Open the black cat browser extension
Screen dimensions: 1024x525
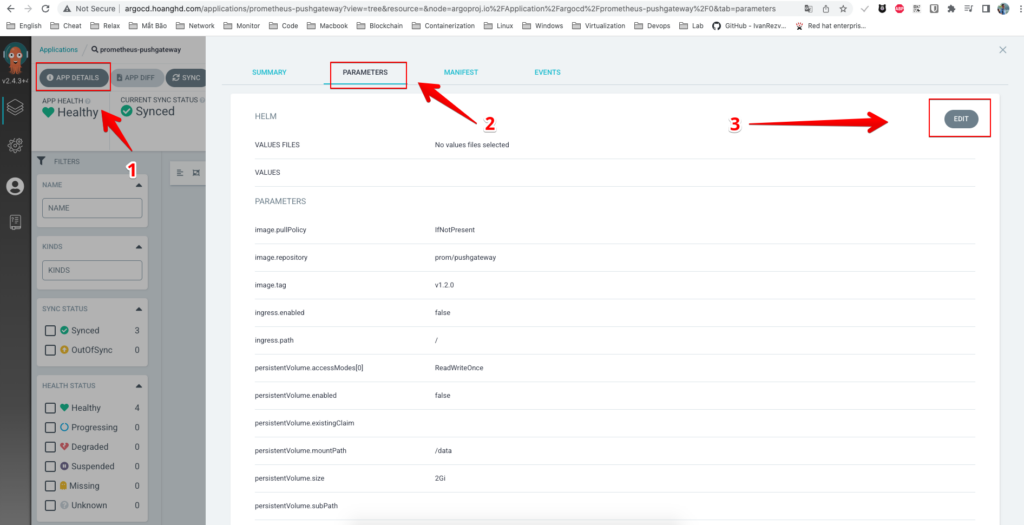pos(882,9)
